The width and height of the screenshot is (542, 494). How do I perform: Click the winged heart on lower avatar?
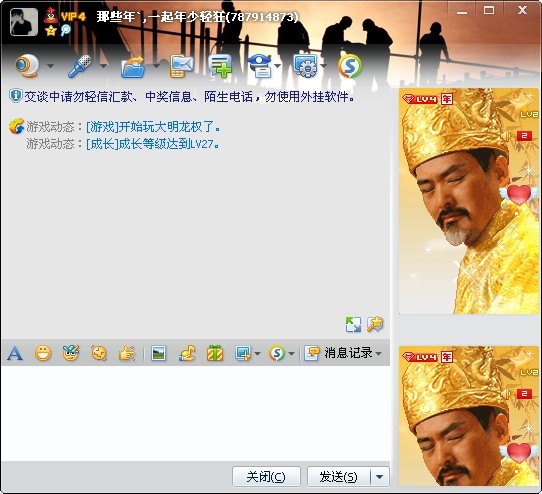(519, 452)
